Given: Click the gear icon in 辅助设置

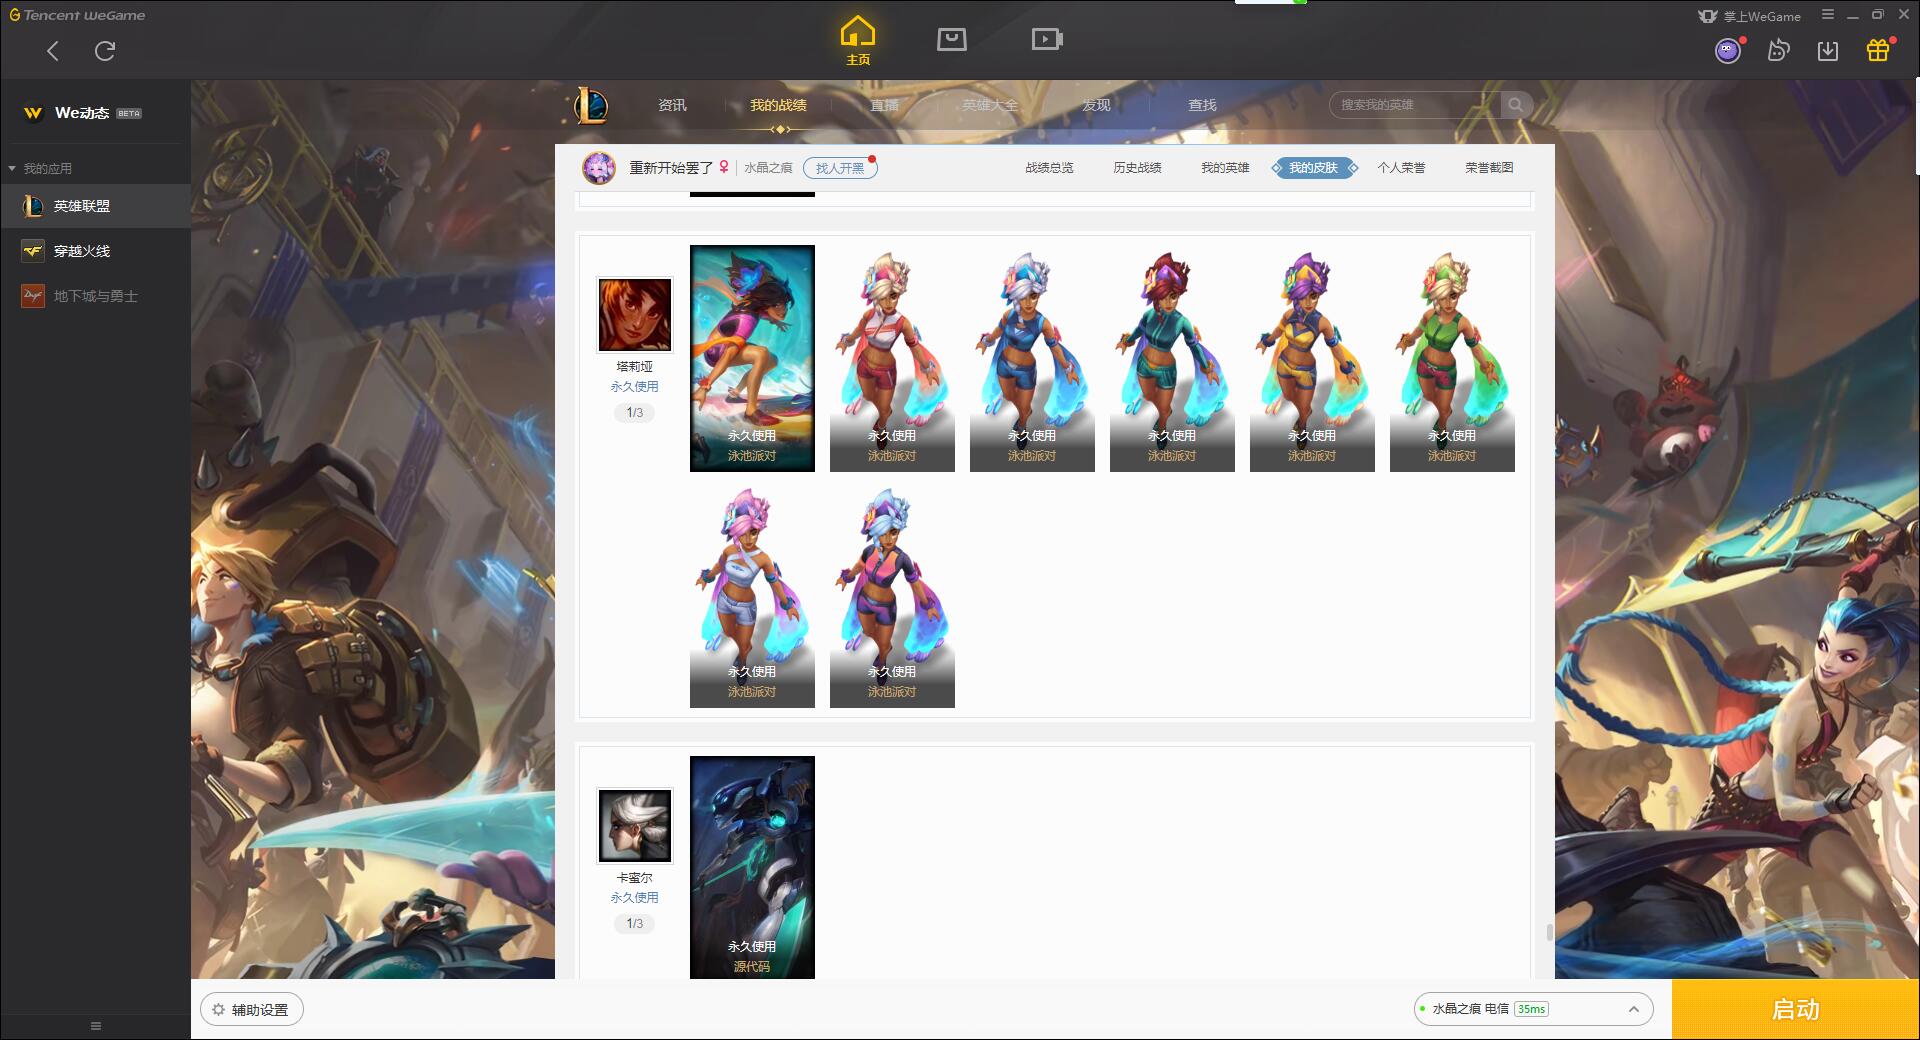Looking at the screenshot, I should 218,1010.
